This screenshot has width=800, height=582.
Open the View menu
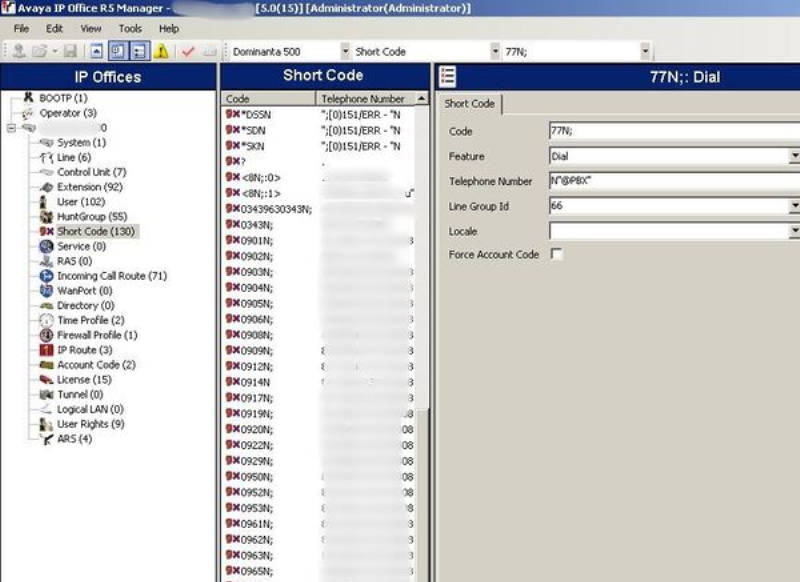click(91, 29)
